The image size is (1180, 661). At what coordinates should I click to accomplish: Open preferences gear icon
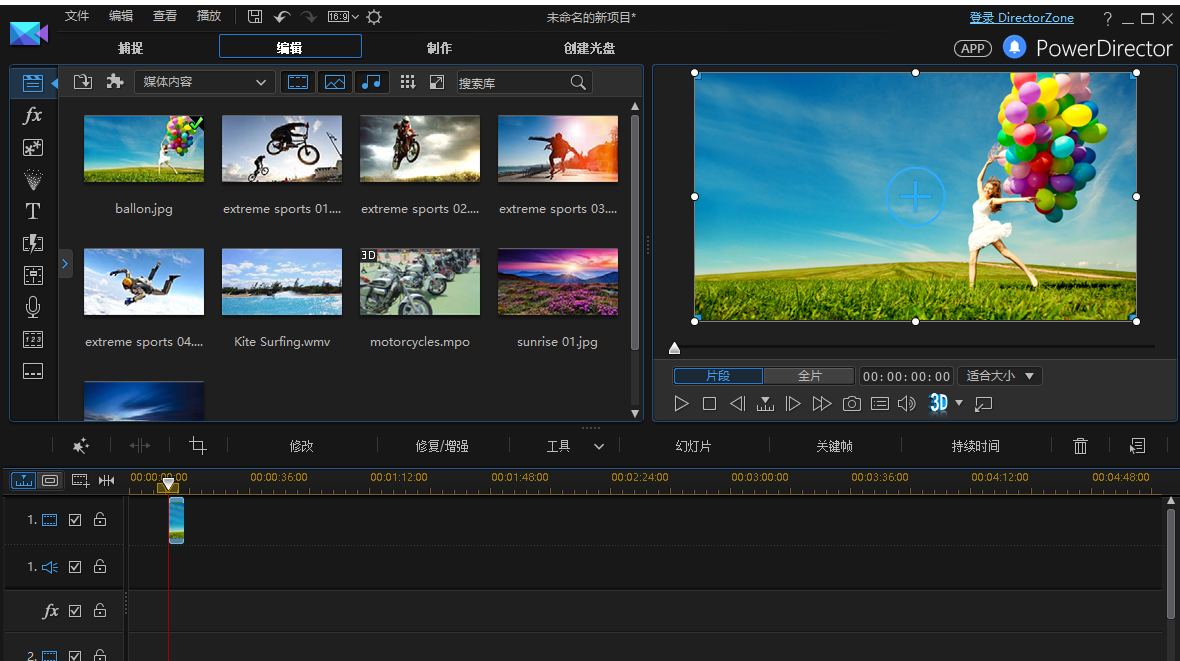(374, 17)
